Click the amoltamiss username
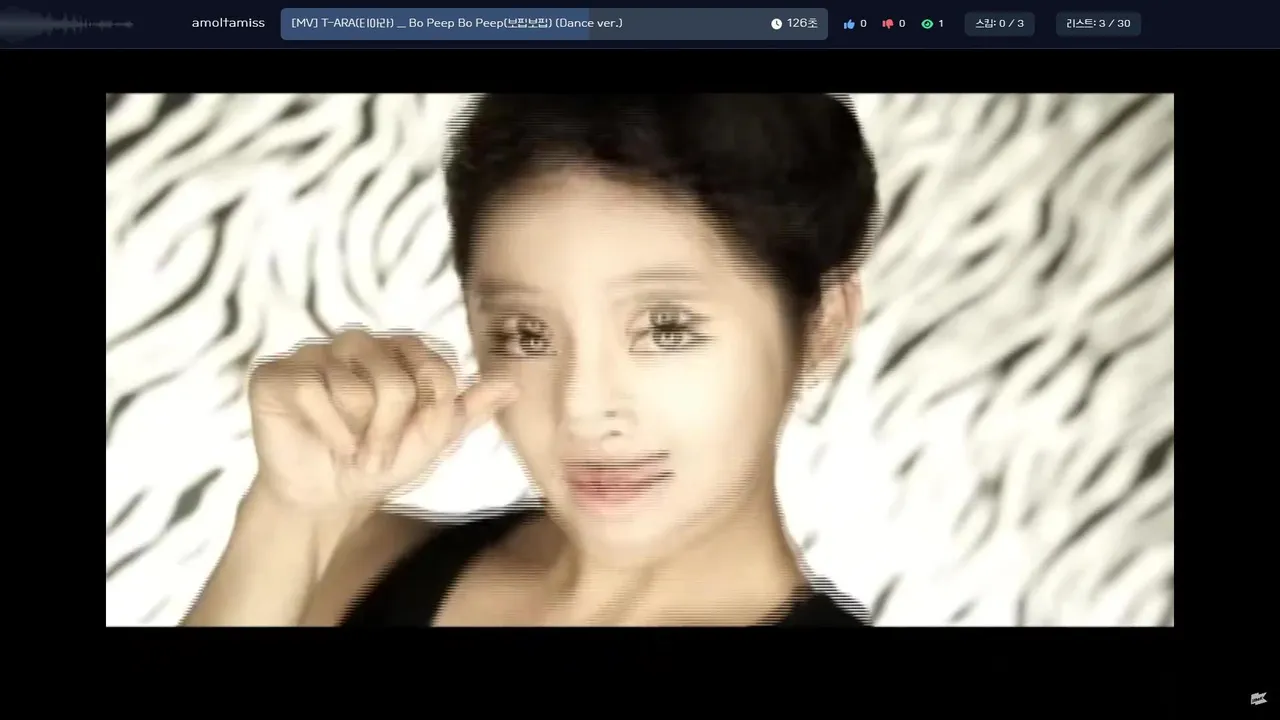Image resolution: width=1280 pixels, height=720 pixels. 228,23
